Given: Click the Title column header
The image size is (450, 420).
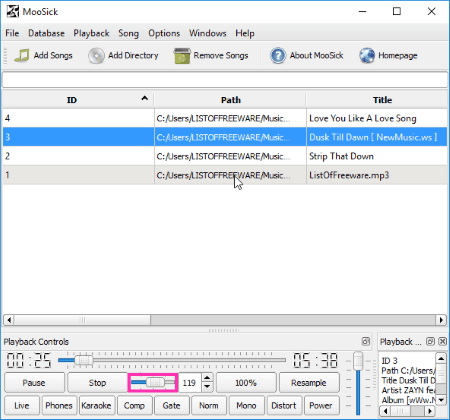Looking at the screenshot, I should coord(377,100).
